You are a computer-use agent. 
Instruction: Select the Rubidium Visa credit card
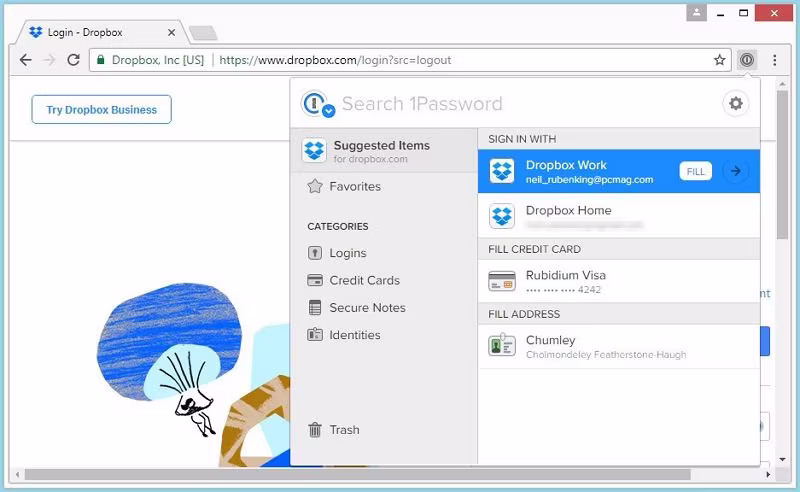click(618, 281)
